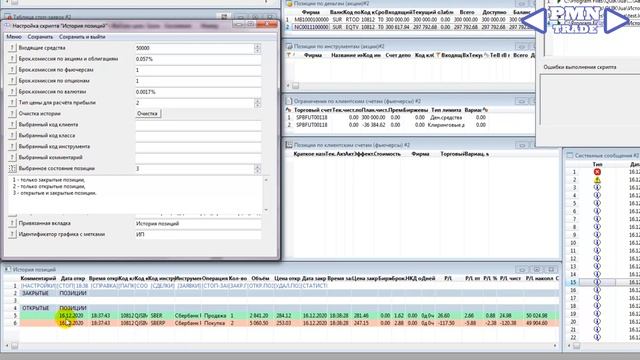Screen dimensions: 640x360
Task: Click [СДЕЛКИ] link in История позиций table
Action: tap(162, 286)
